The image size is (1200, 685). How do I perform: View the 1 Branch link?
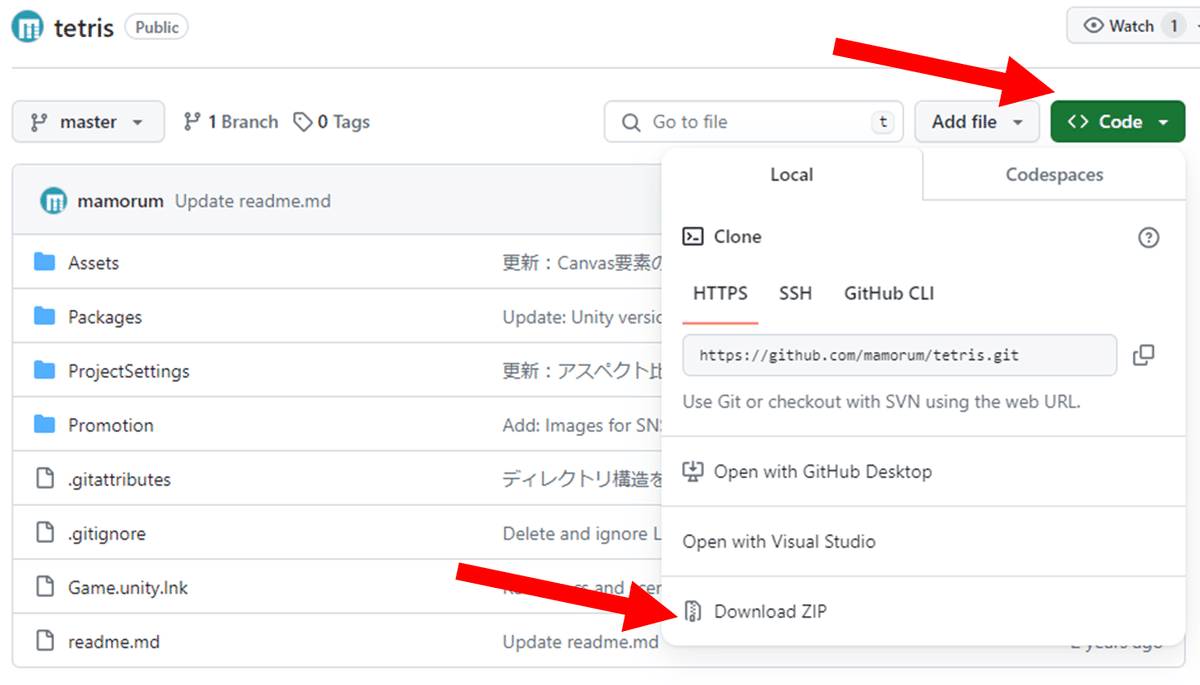[231, 122]
